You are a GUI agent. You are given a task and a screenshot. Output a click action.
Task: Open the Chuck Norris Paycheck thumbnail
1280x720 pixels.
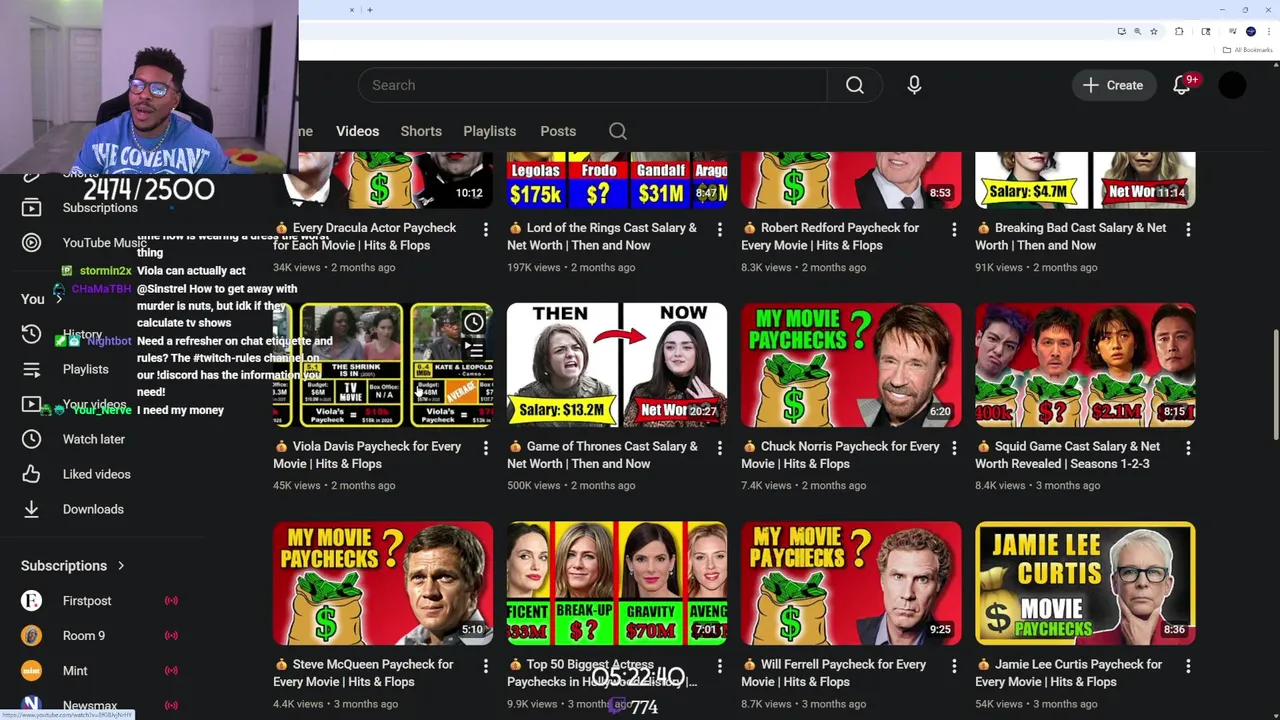pyautogui.click(x=851, y=365)
